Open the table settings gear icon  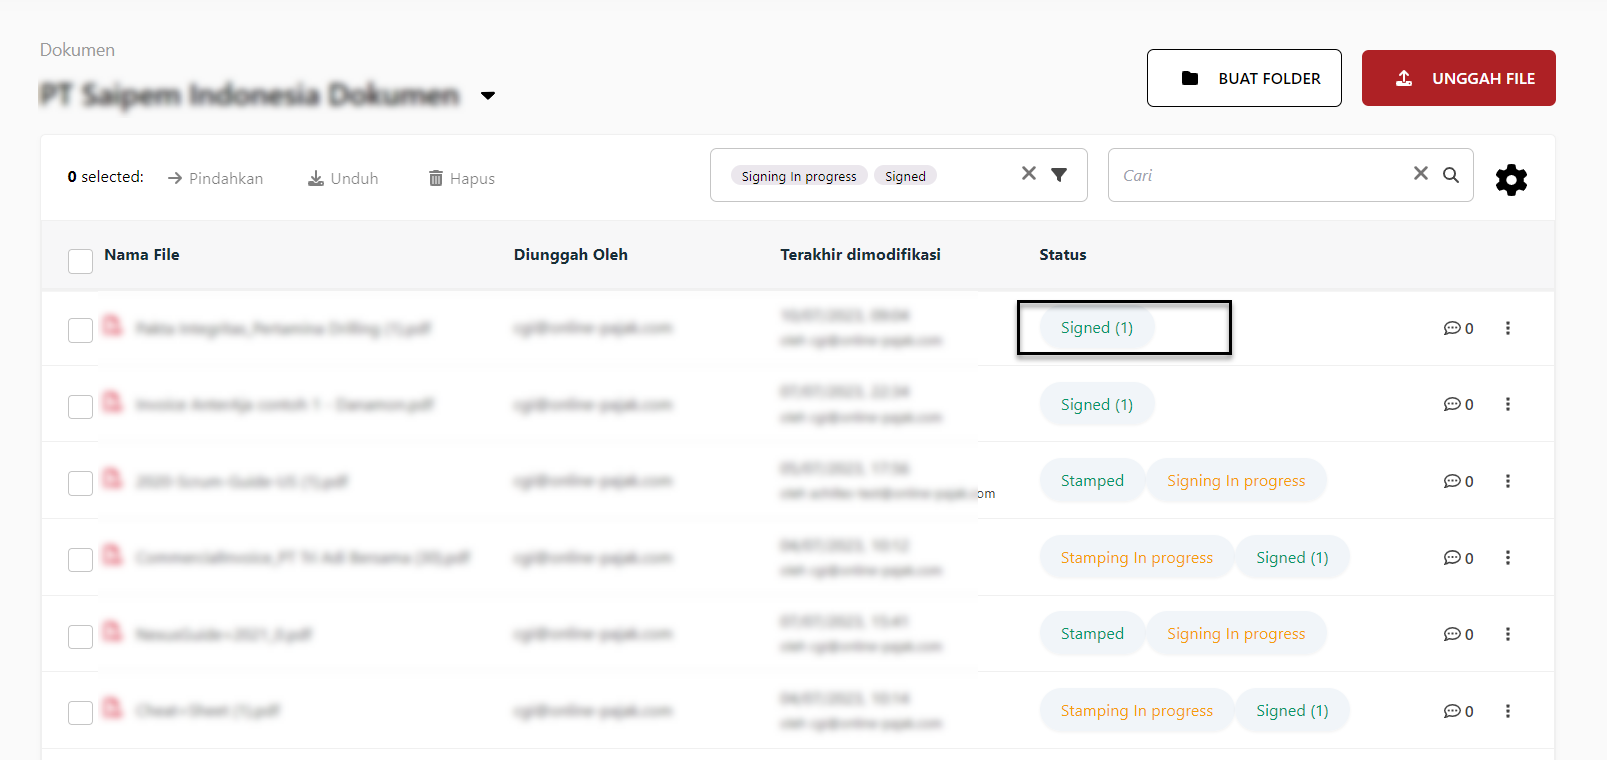tap(1511, 180)
